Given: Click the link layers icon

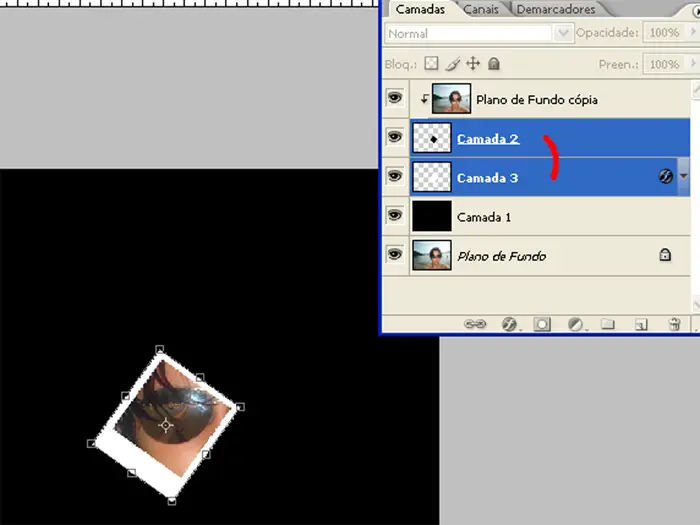Looking at the screenshot, I should pyautogui.click(x=476, y=324).
